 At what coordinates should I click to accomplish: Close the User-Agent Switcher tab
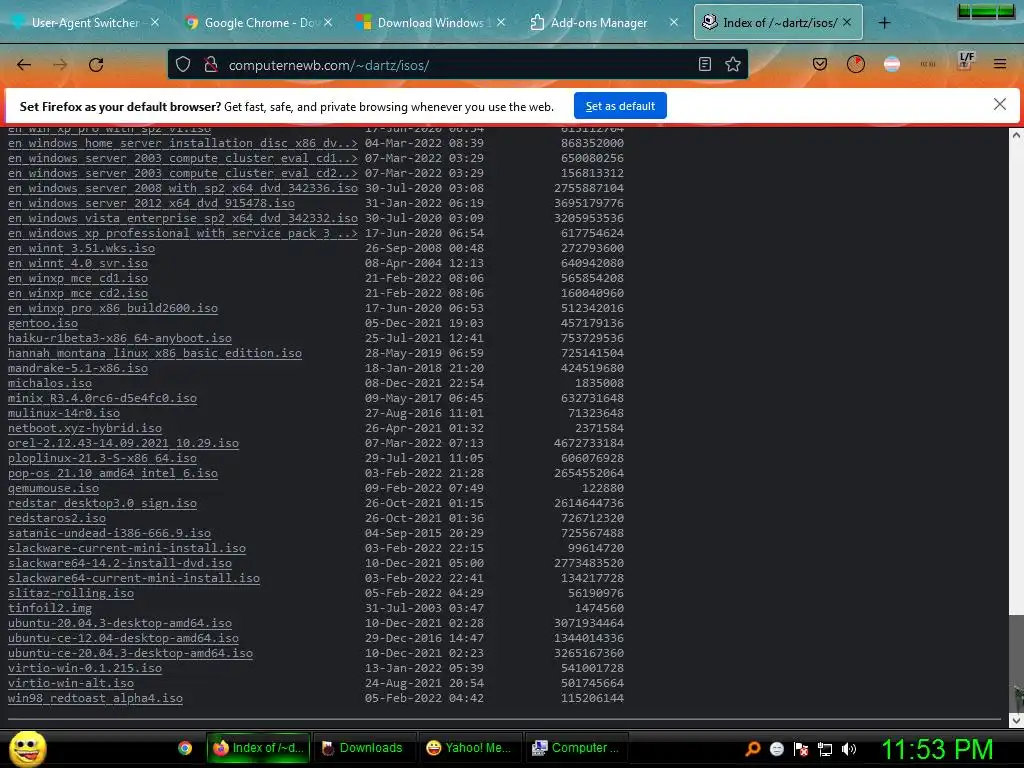(x=155, y=22)
